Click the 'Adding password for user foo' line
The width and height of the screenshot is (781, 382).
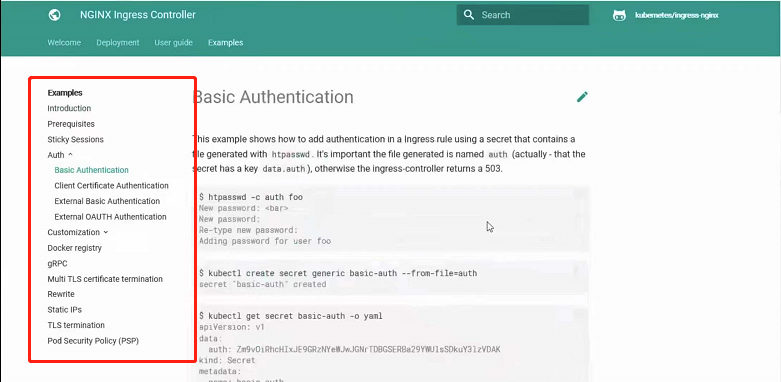coord(265,241)
